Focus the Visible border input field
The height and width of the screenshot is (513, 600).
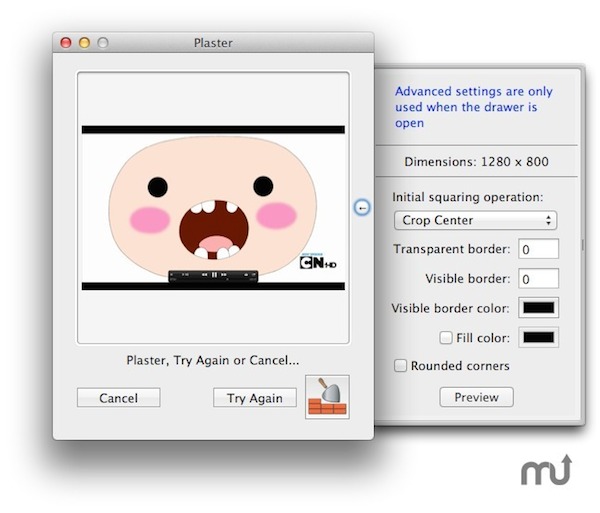[538, 278]
